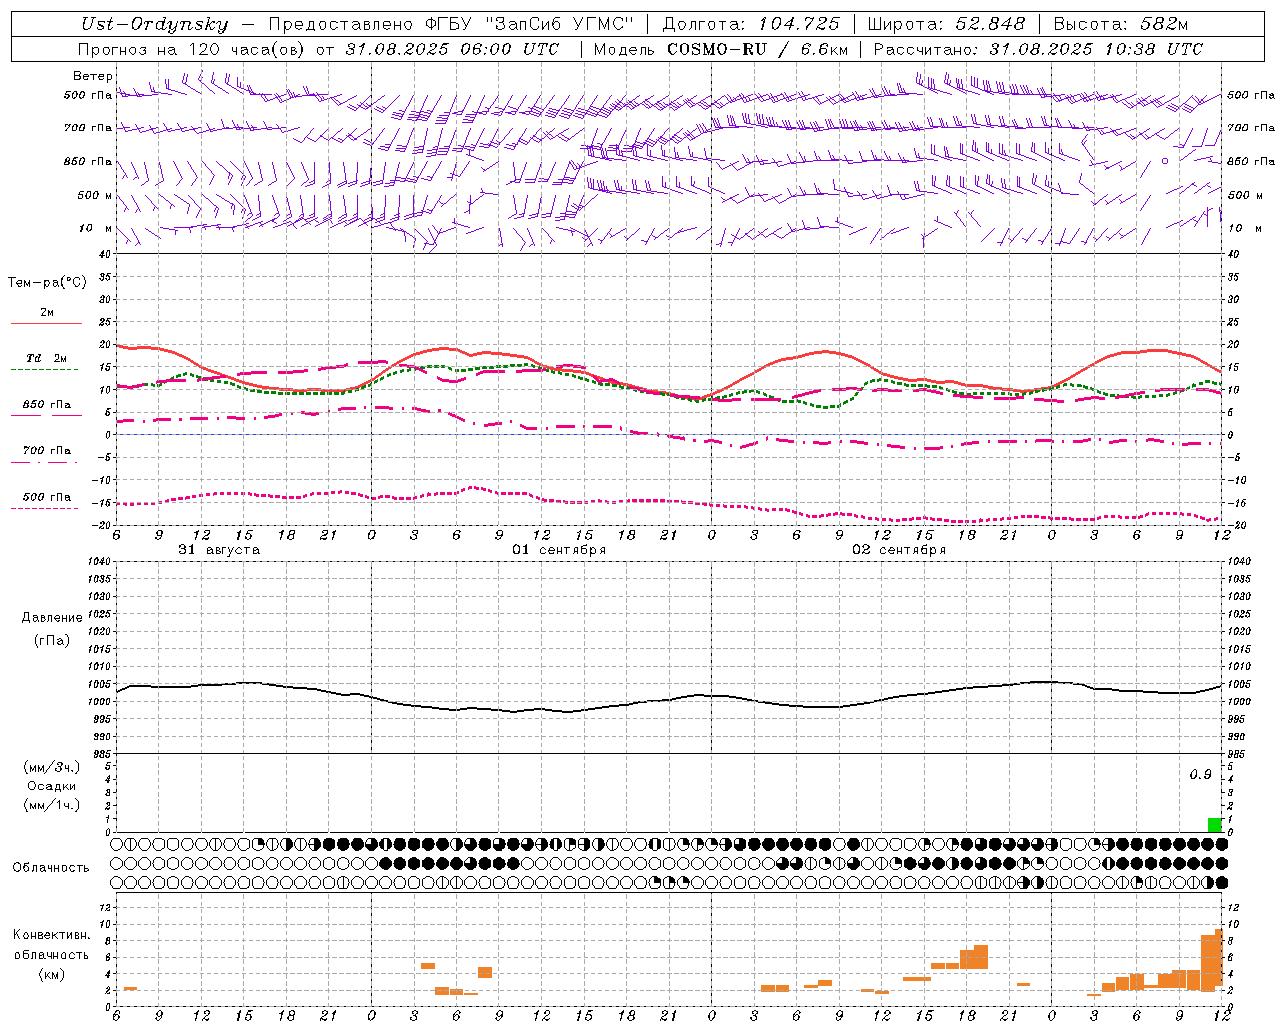1280x1024 pixels.
Task: Click the Модель COSMO-RU / 6.6км label
Action: coord(721,49)
